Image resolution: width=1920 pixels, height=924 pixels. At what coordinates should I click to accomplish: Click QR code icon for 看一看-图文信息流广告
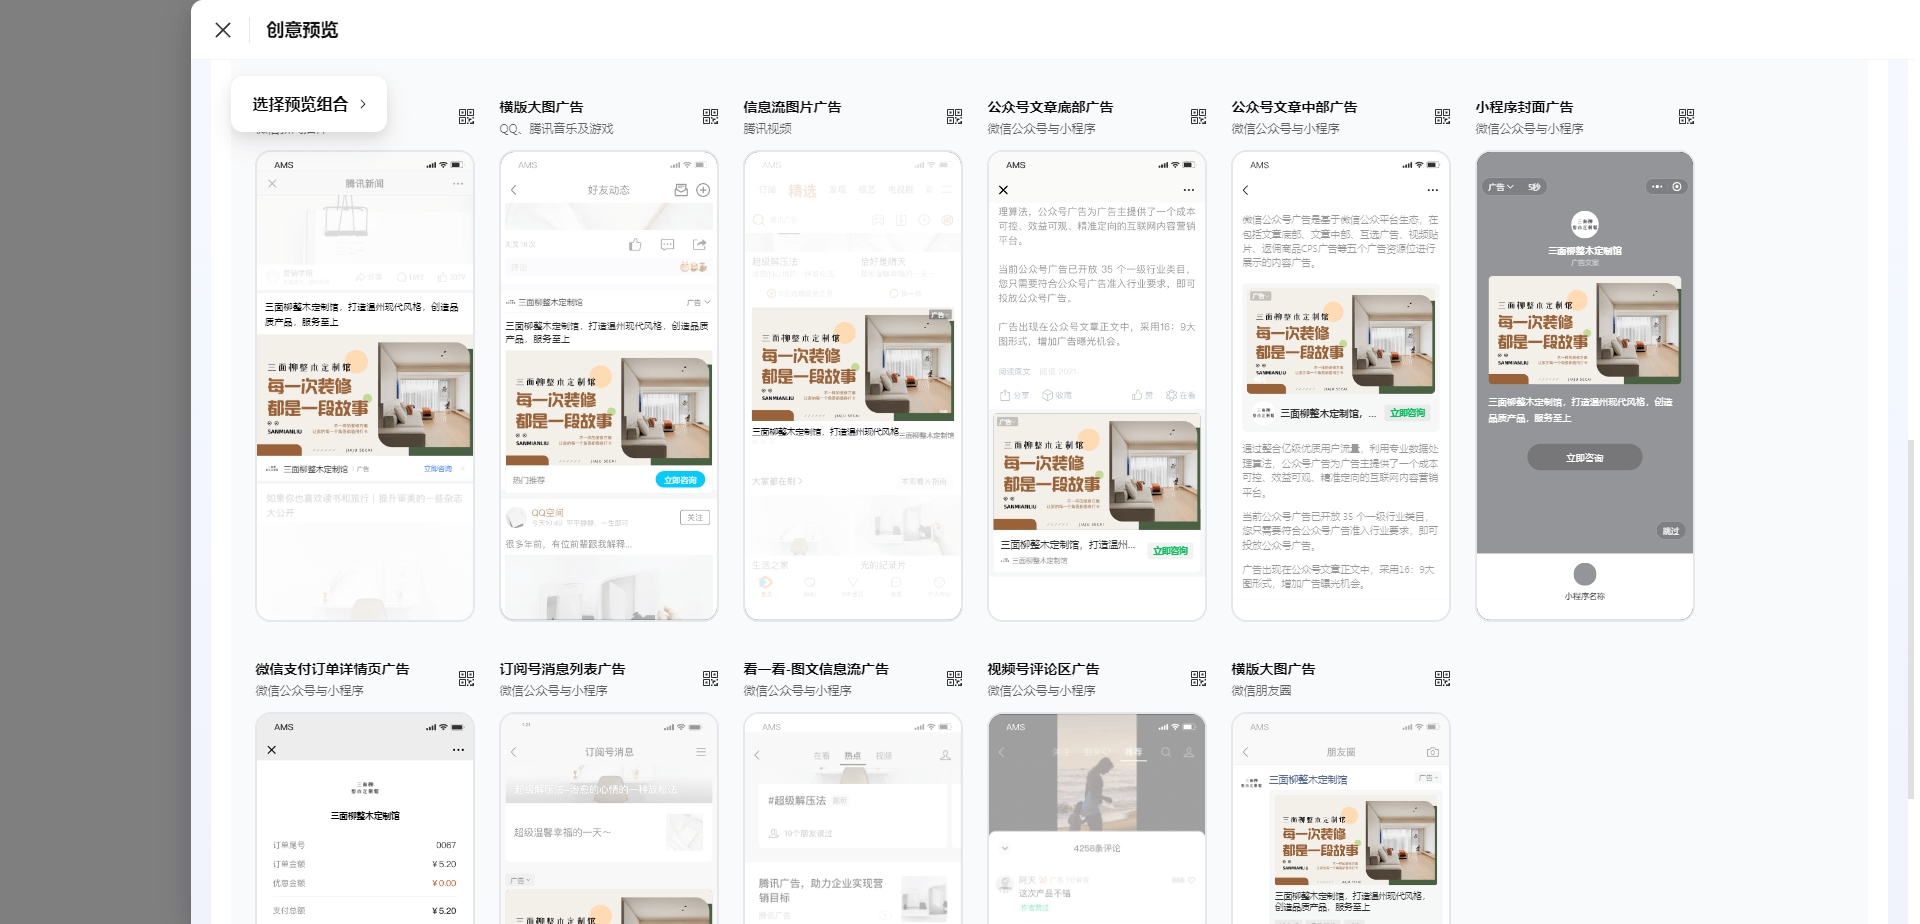[954, 679]
